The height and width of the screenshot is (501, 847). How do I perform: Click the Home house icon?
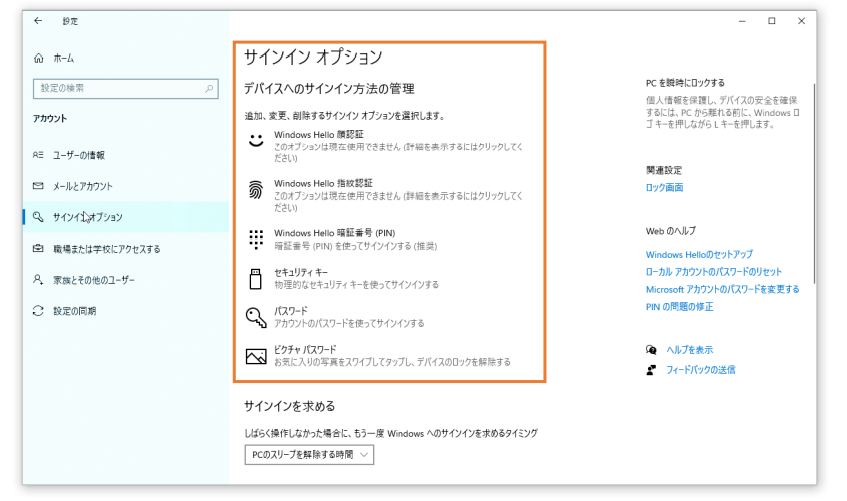38,58
